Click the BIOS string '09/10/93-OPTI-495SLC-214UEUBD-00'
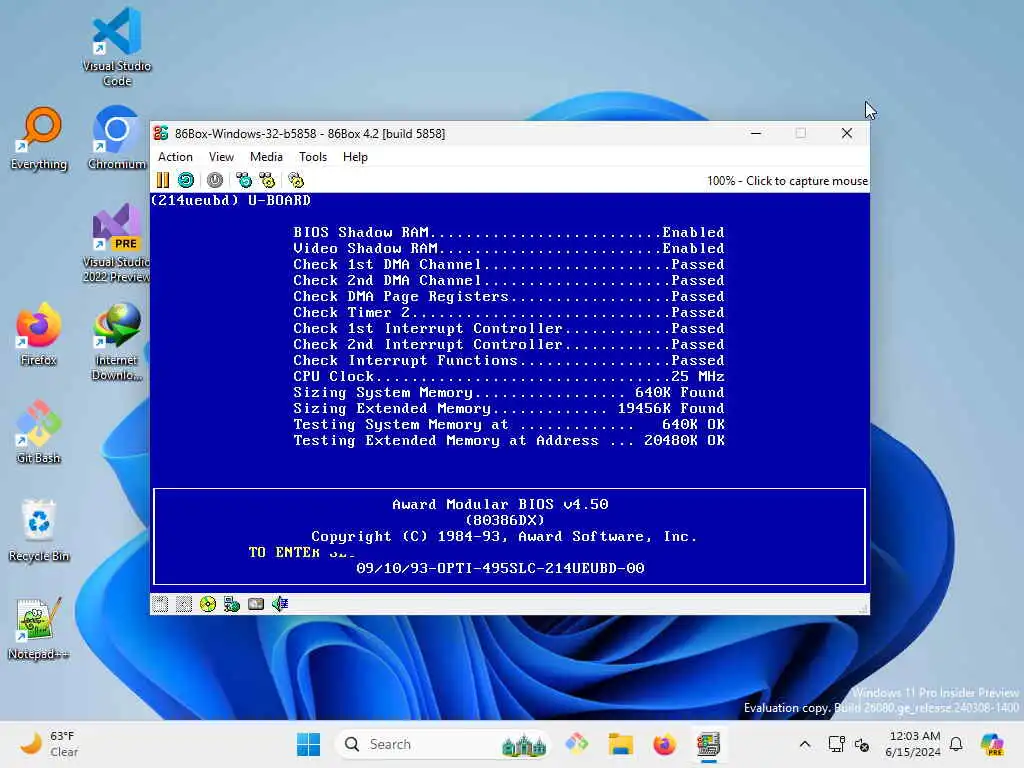Viewport: 1024px width, 768px height. (500, 568)
